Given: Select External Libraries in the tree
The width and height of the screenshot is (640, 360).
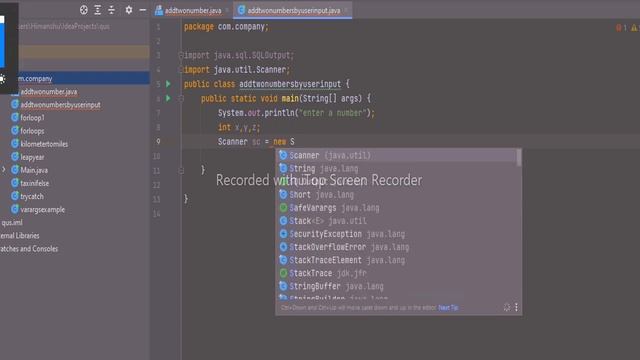Looking at the screenshot, I should tap(20, 236).
